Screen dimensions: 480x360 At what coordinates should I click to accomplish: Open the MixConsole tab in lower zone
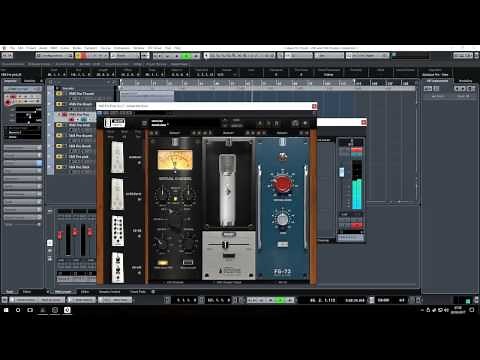[63, 292]
